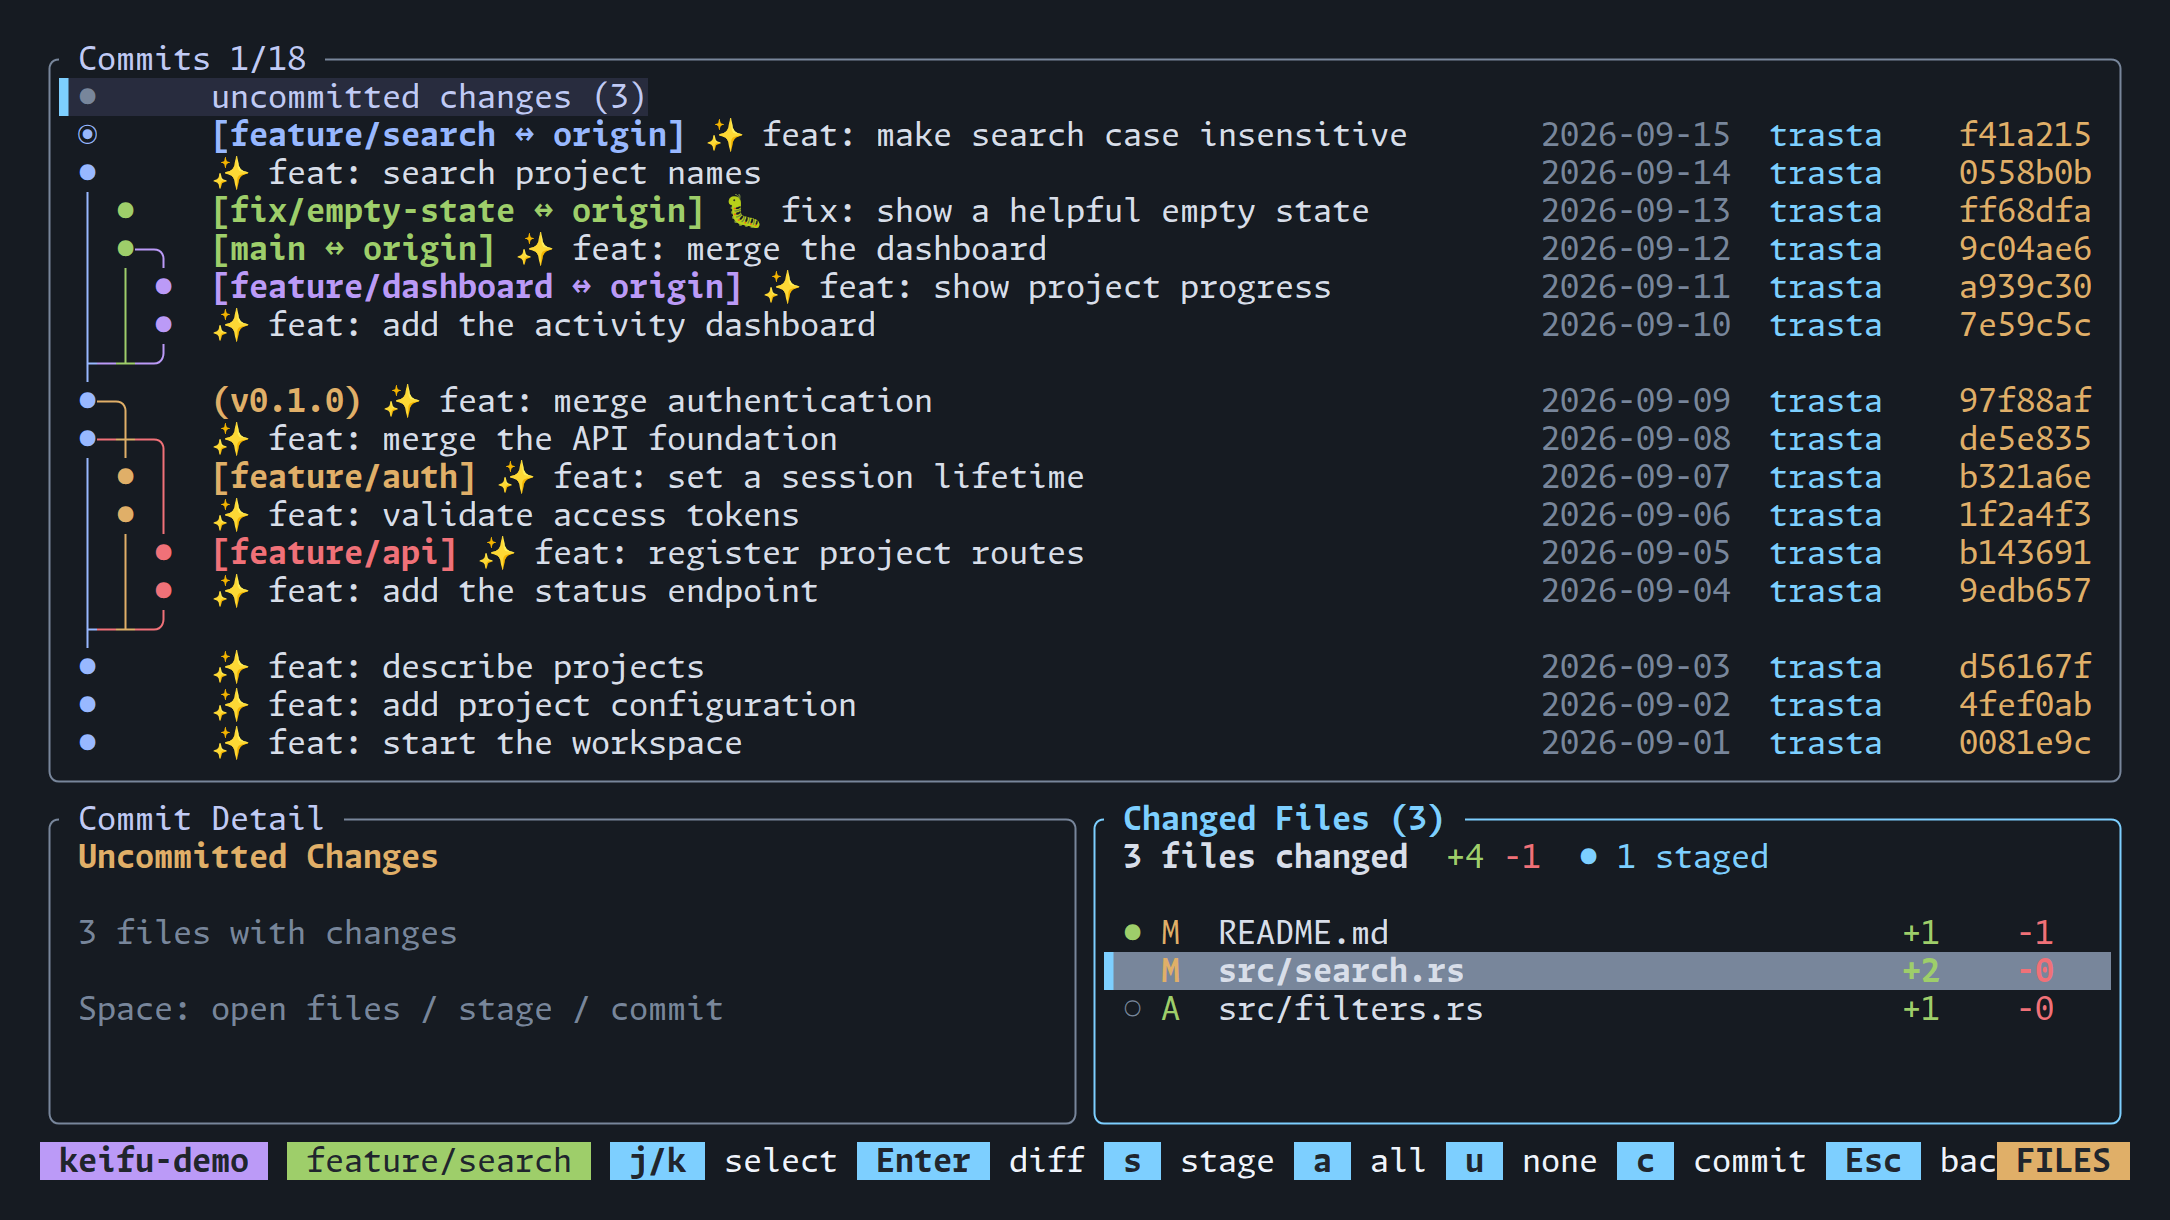Click the purple graph node of feature/dashboard
This screenshot has height=1220, width=2170.
pyautogui.click(x=164, y=287)
